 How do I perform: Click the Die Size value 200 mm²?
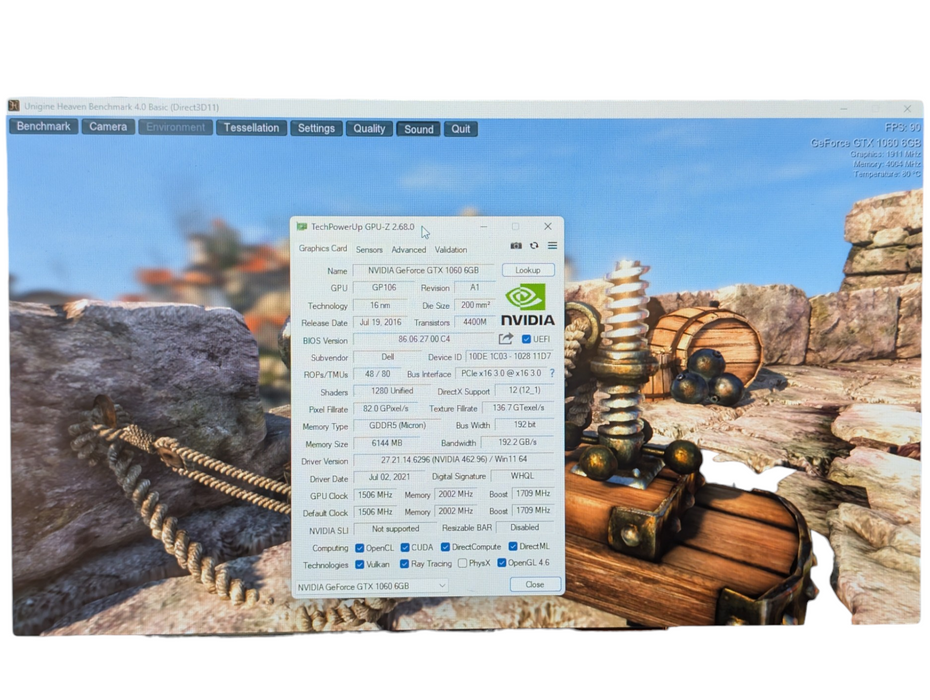pos(475,305)
